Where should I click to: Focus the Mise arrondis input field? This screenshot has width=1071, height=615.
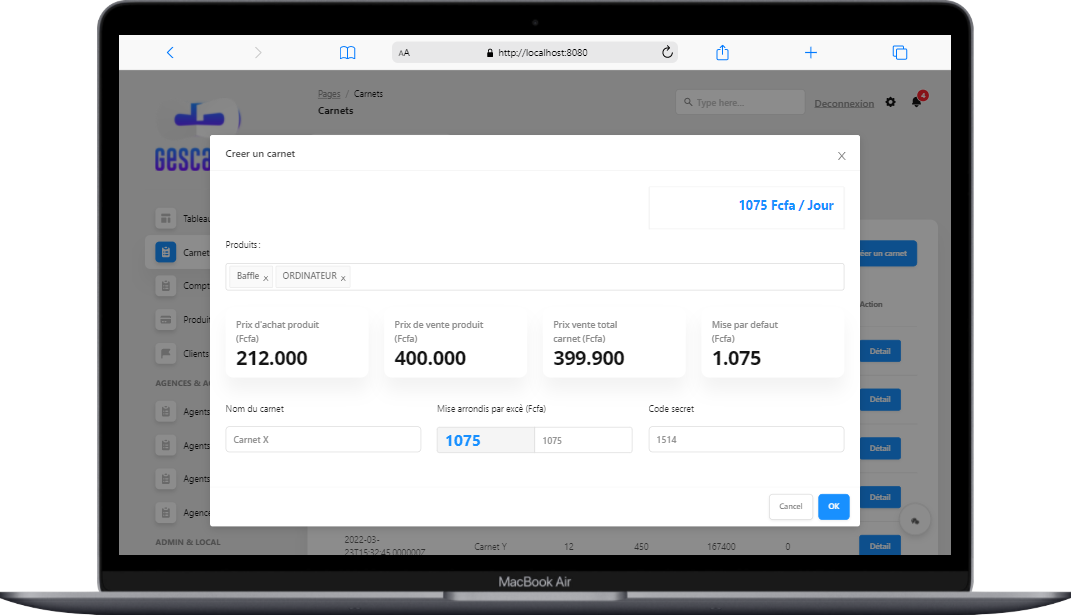click(582, 440)
